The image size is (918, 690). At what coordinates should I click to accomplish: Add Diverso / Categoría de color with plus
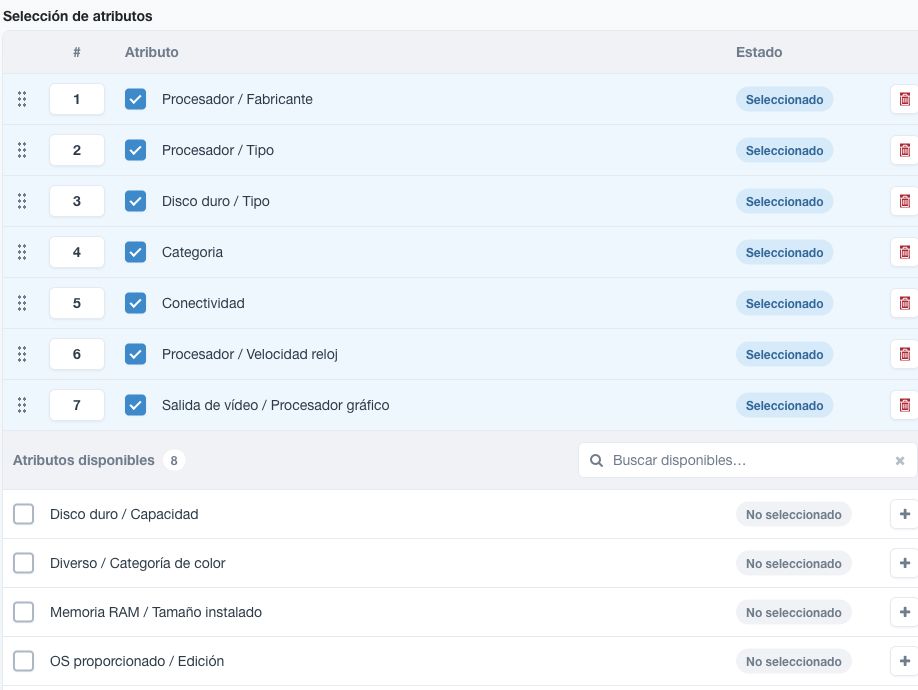(905, 563)
